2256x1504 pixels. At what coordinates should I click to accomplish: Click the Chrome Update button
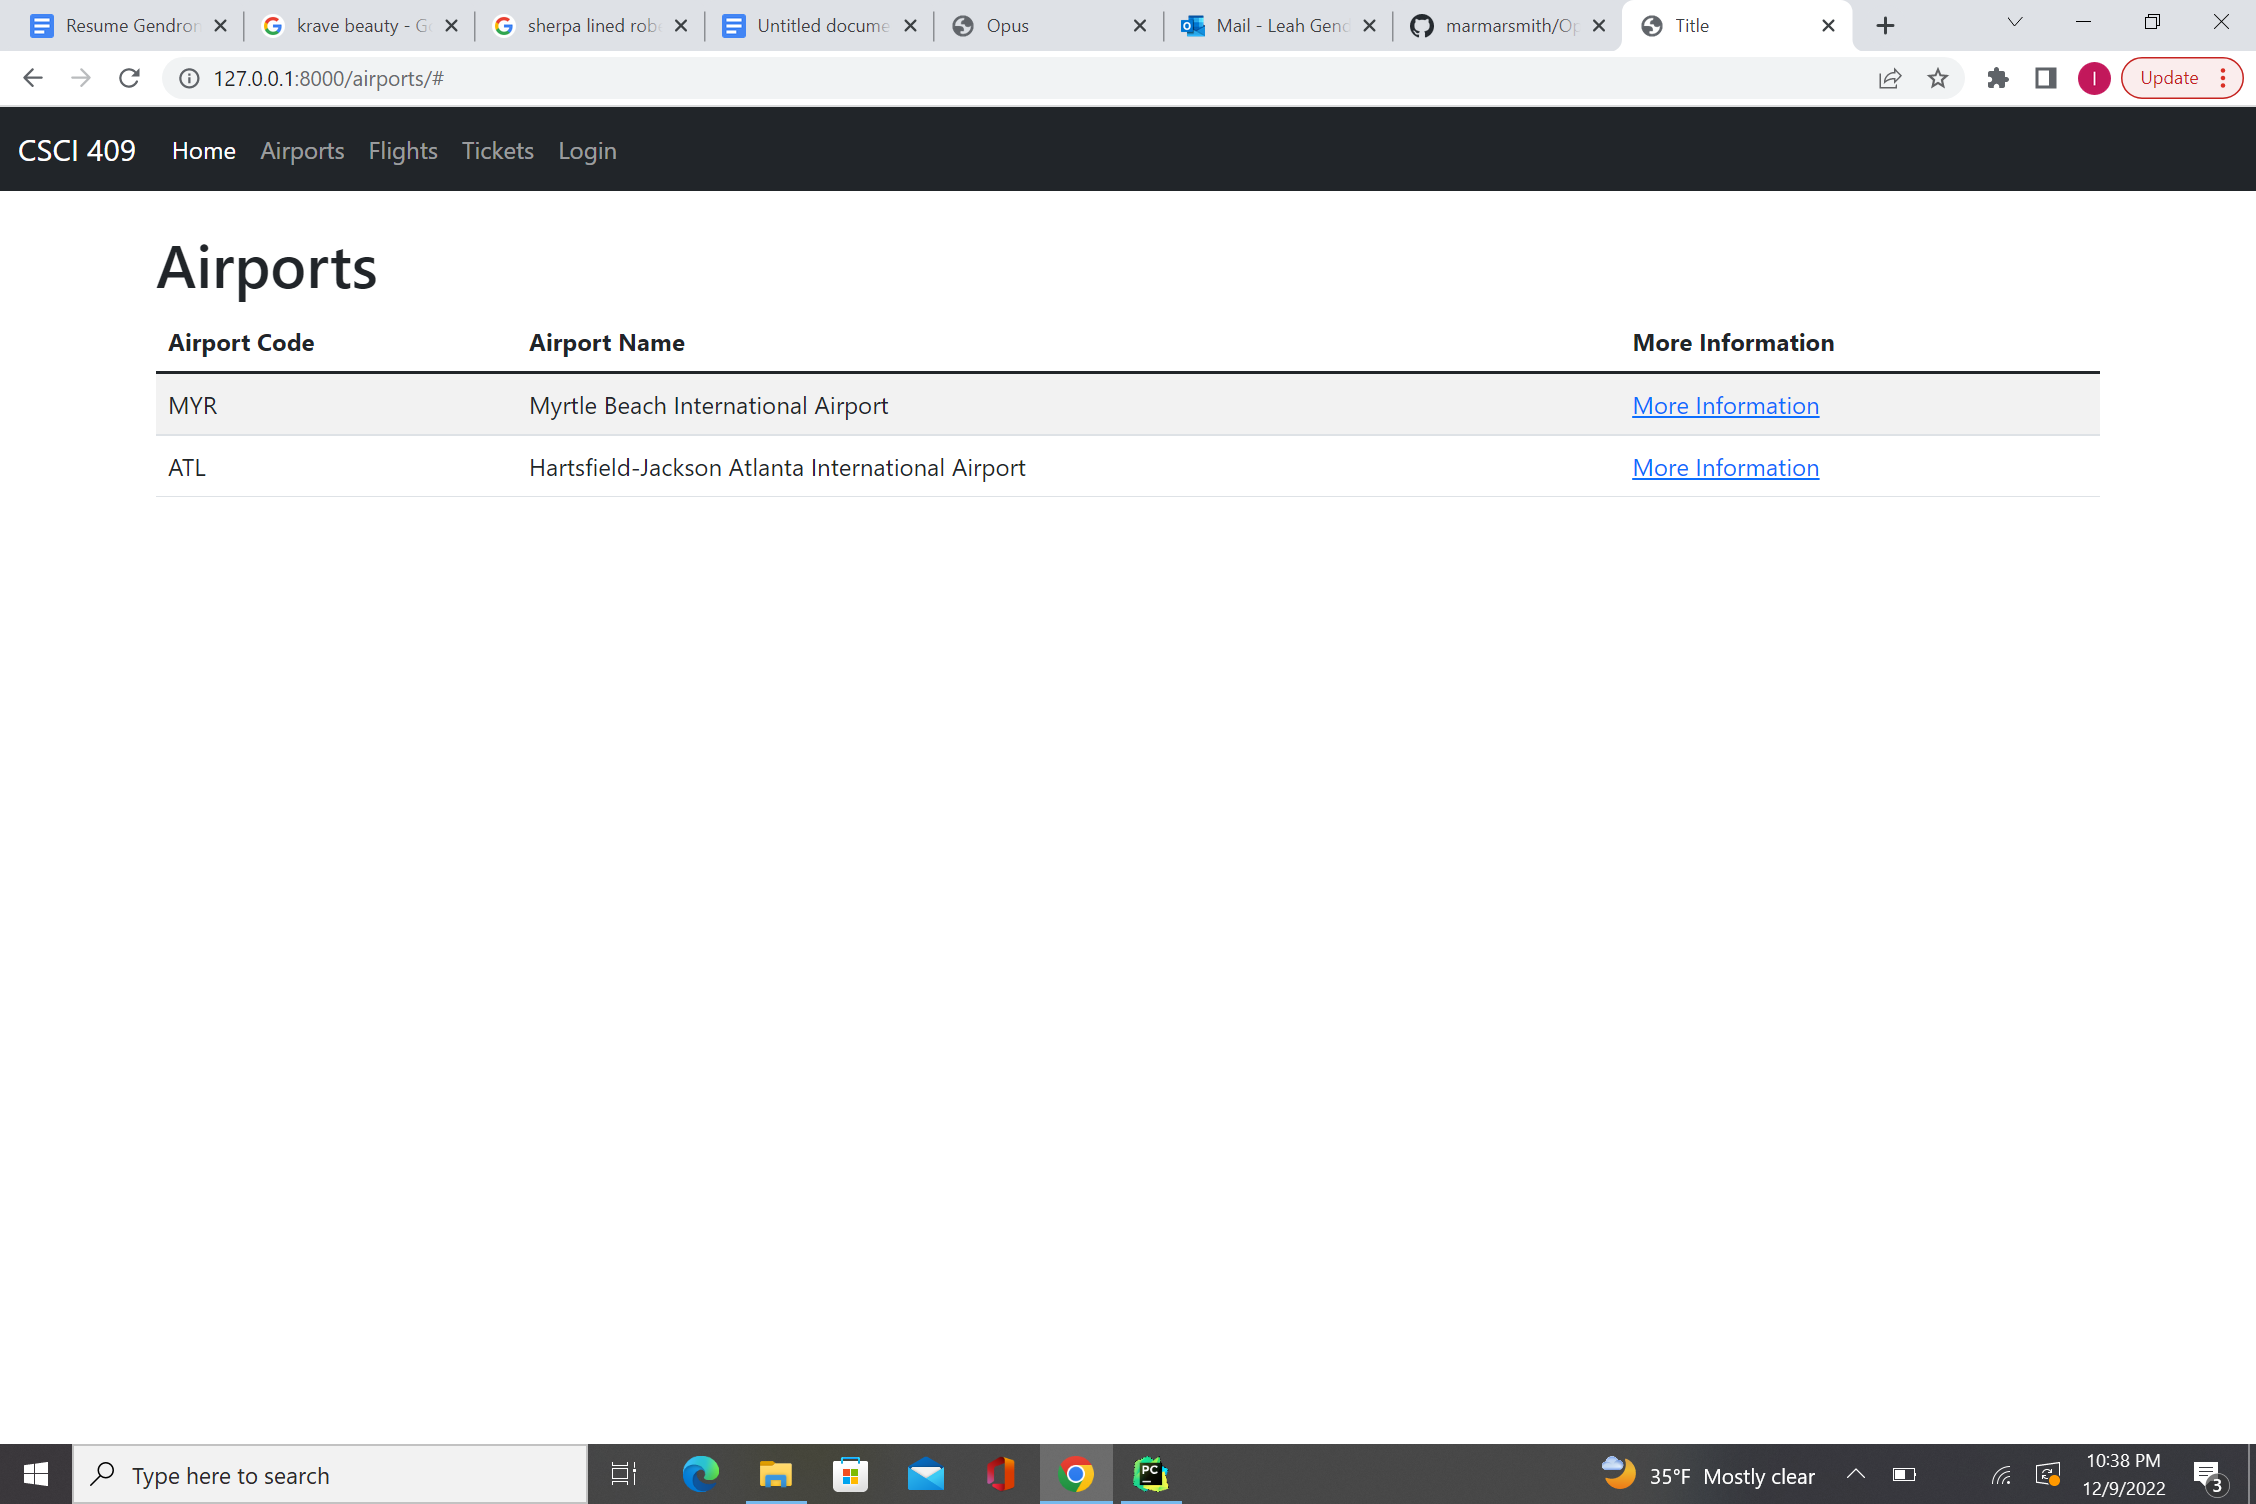[2182, 78]
